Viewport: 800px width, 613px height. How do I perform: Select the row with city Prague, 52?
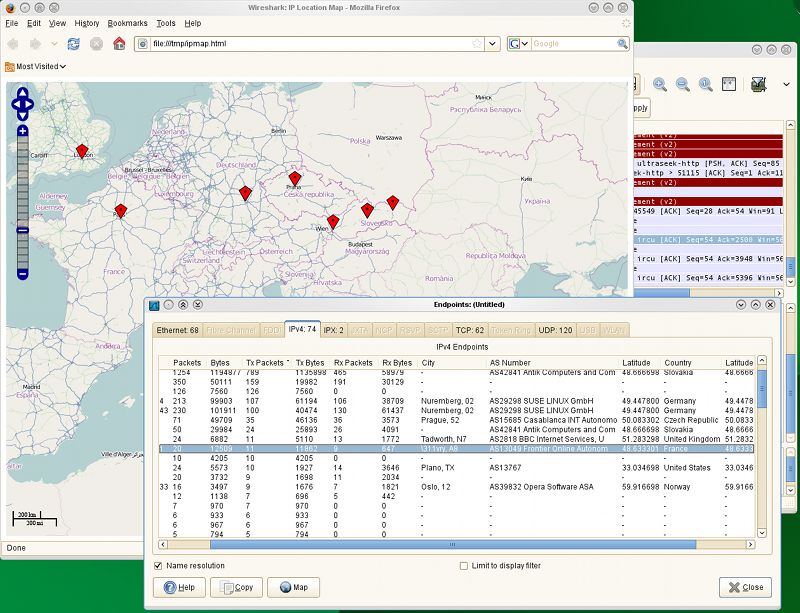tap(457, 420)
